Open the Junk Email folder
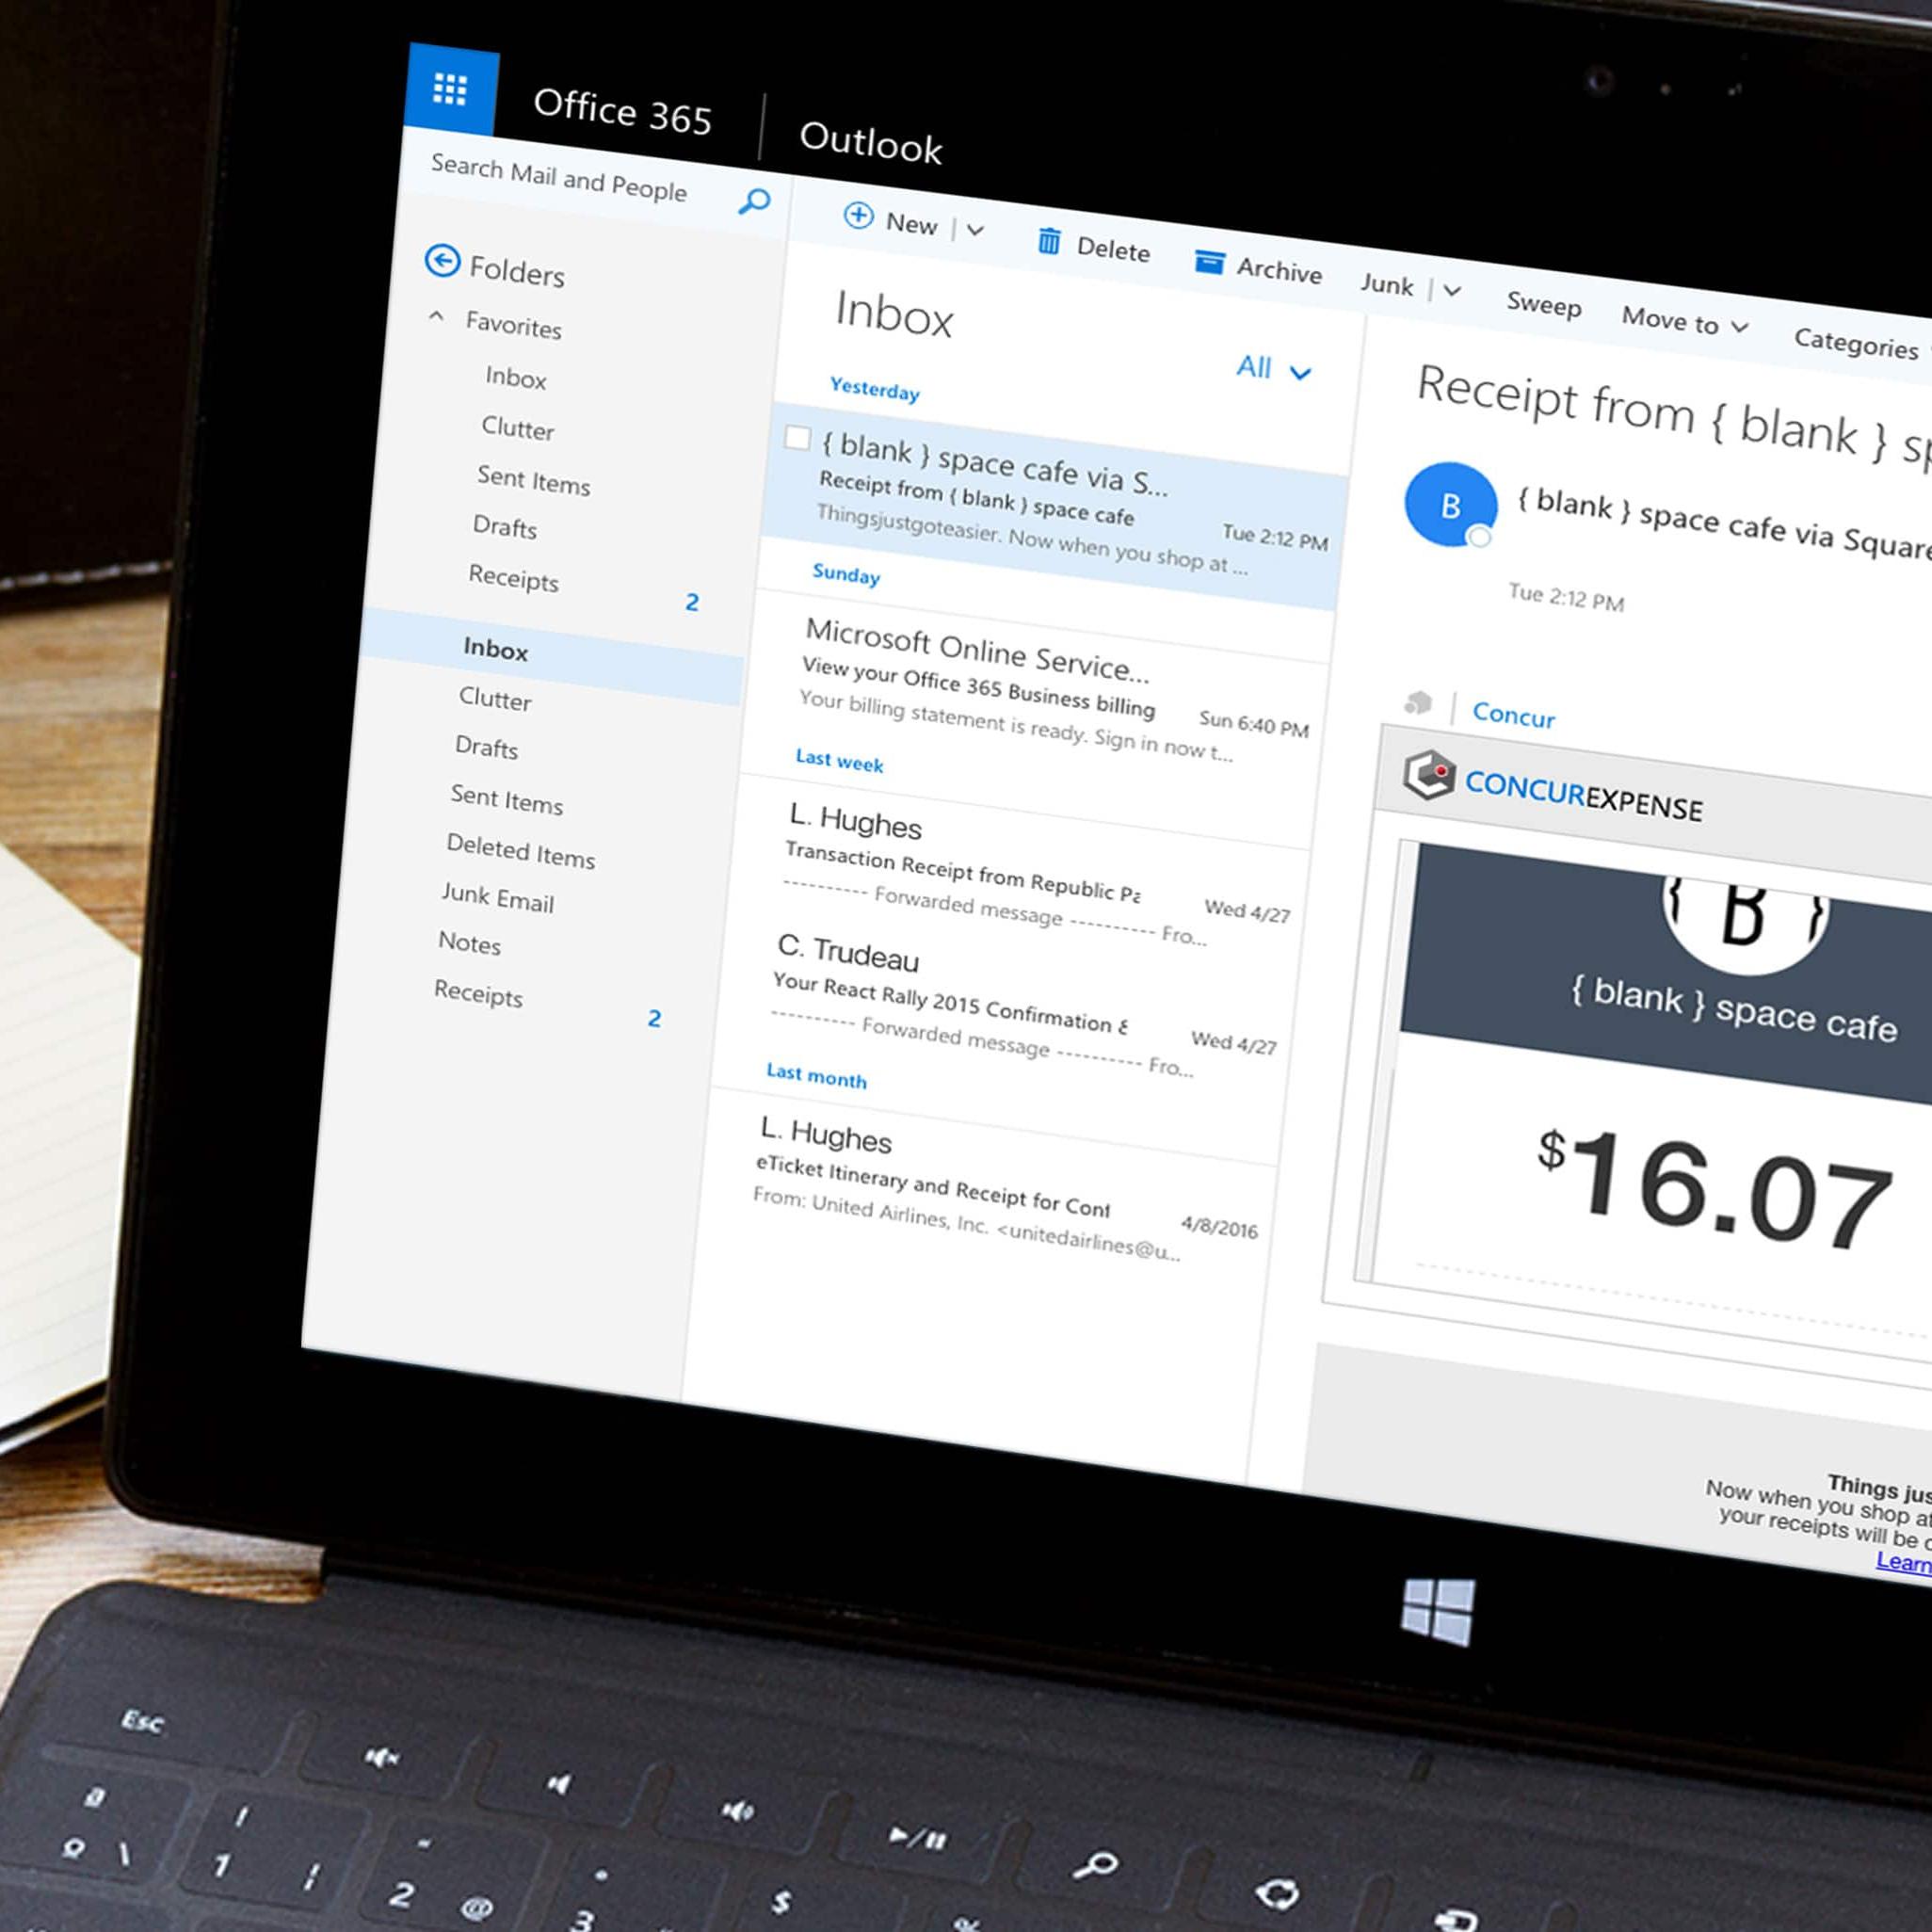Image resolution: width=1932 pixels, height=1932 pixels. click(x=497, y=897)
